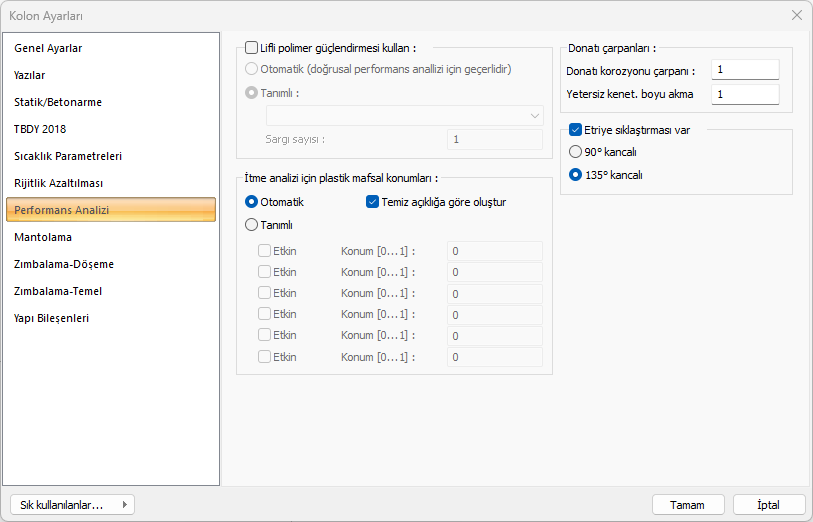This screenshot has width=813, height=522.
Task: Go to Mantolama settings page
Action: (x=43, y=237)
